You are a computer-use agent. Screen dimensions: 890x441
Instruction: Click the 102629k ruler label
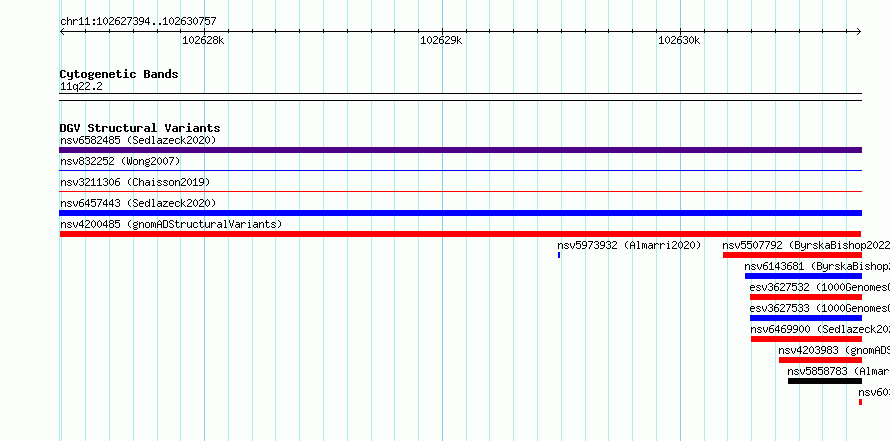(x=441, y=40)
